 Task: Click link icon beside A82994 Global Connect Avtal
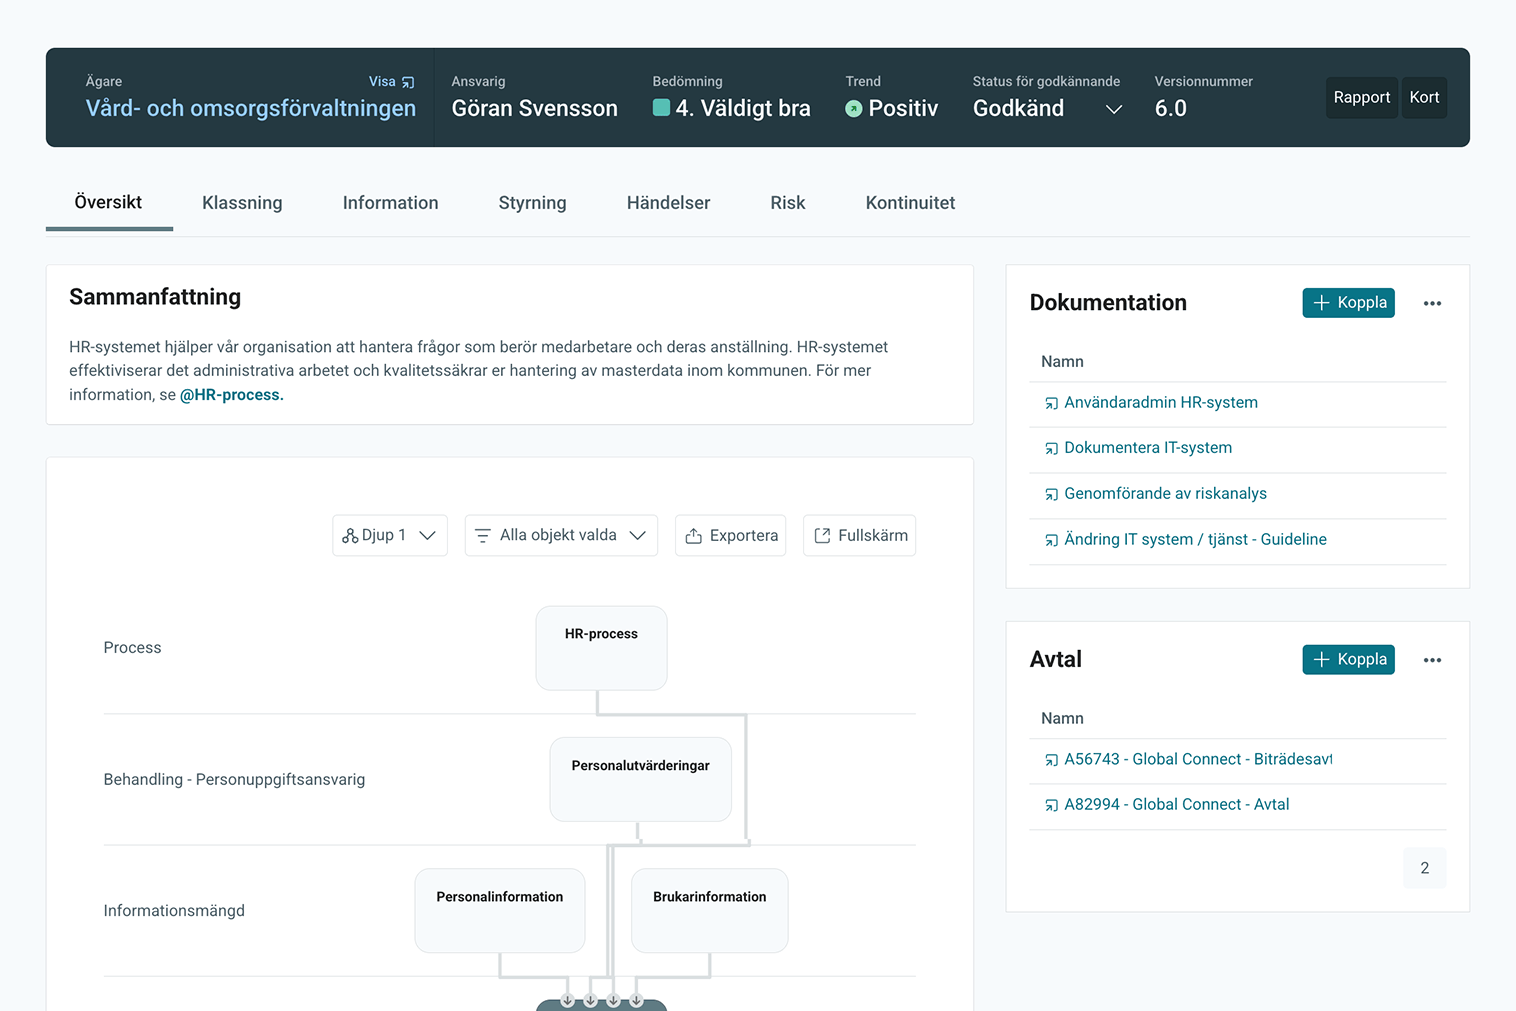pos(1051,805)
